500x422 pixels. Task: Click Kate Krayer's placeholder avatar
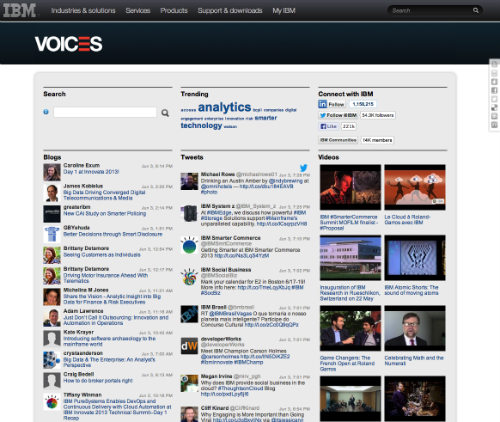(x=52, y=339)
